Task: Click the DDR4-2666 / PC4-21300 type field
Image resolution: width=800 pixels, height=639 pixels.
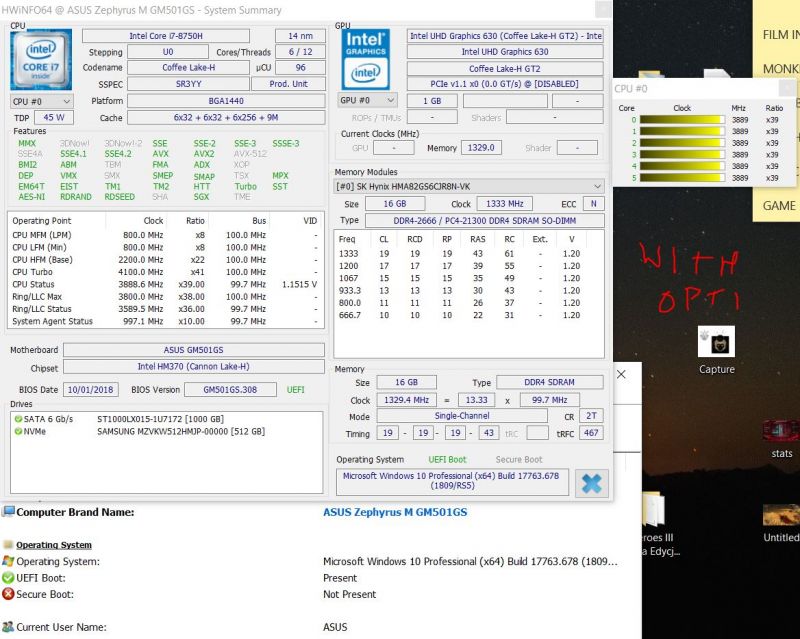Action: [485, 220]
